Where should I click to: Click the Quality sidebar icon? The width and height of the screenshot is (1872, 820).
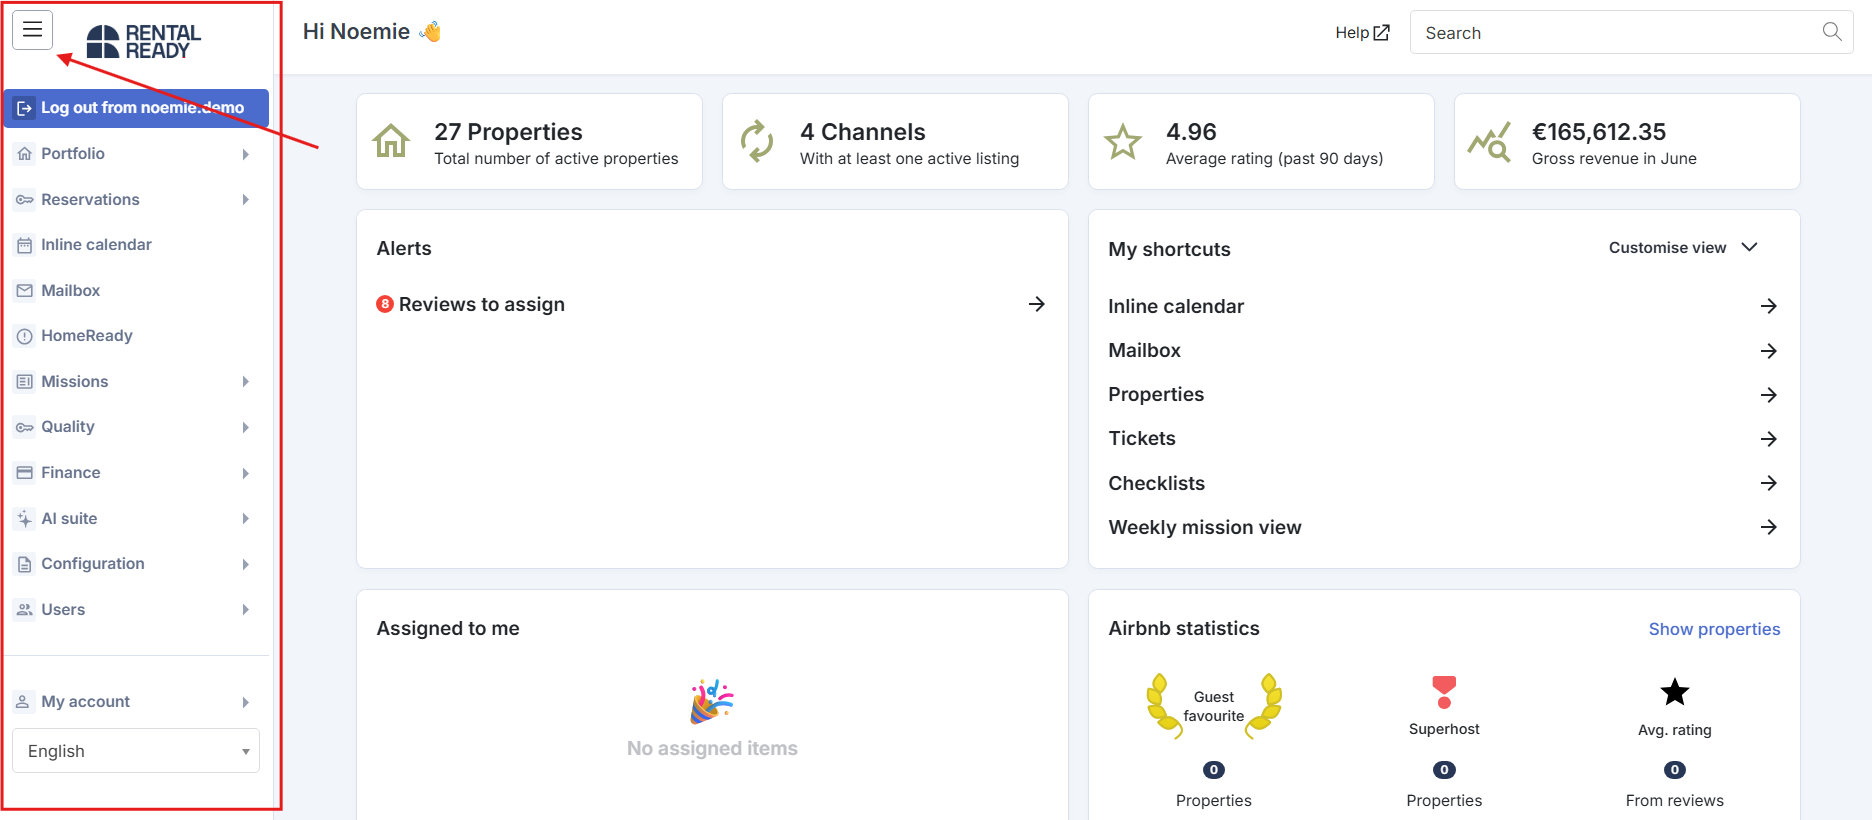(25, 427)
